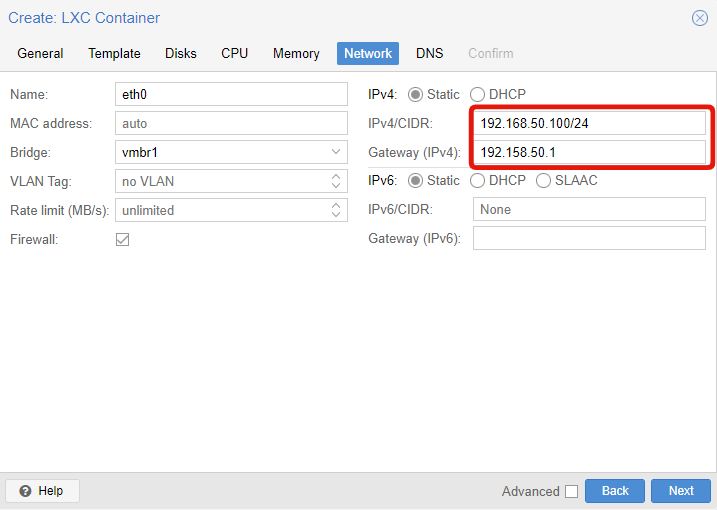Enable the Advanced checkbox

[571, 491]
